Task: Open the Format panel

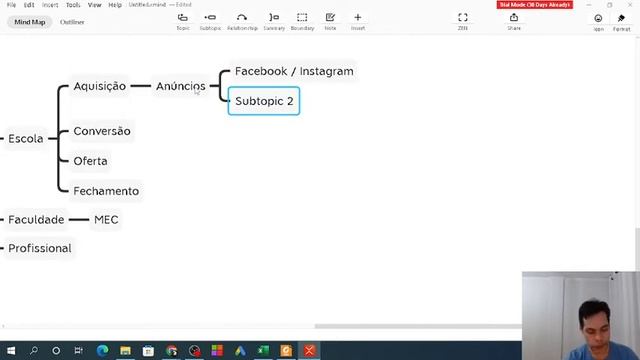Action: point(621,22)
